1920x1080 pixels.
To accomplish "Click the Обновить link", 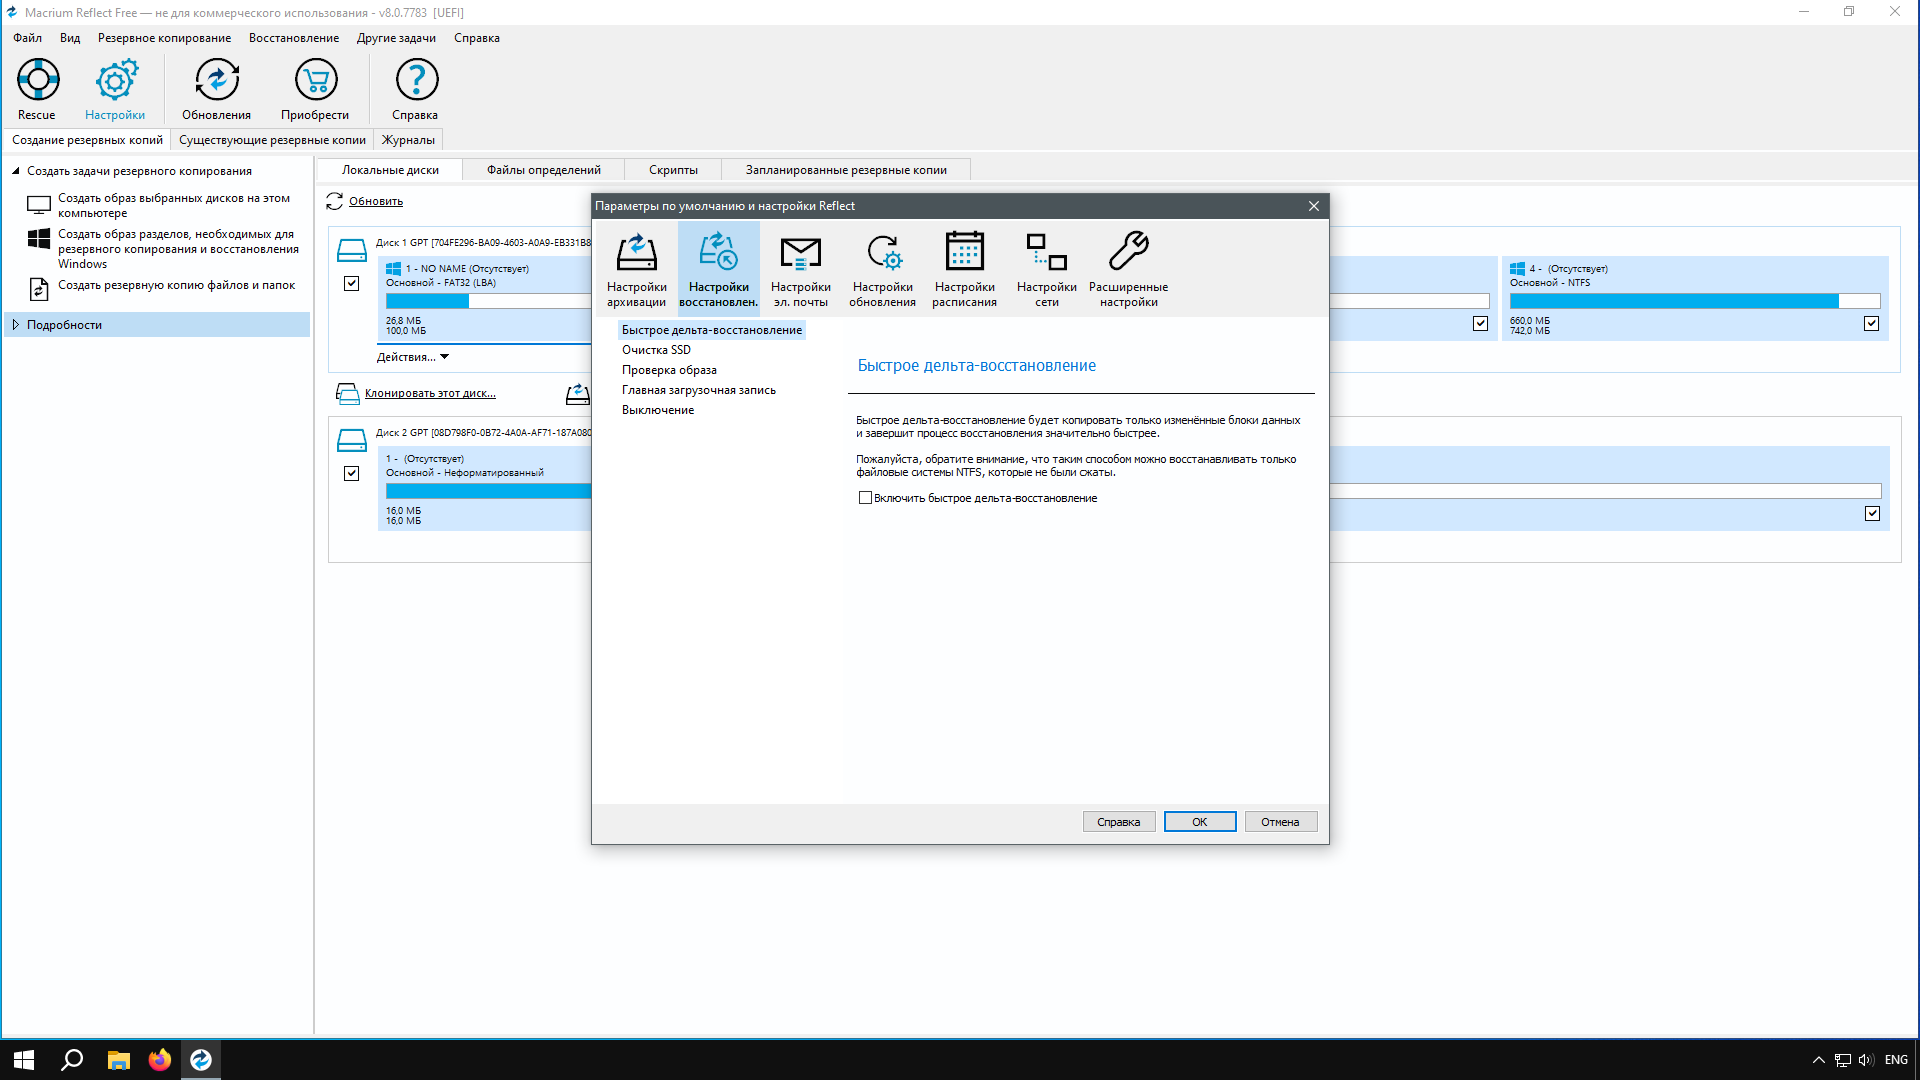I will 376,201.
